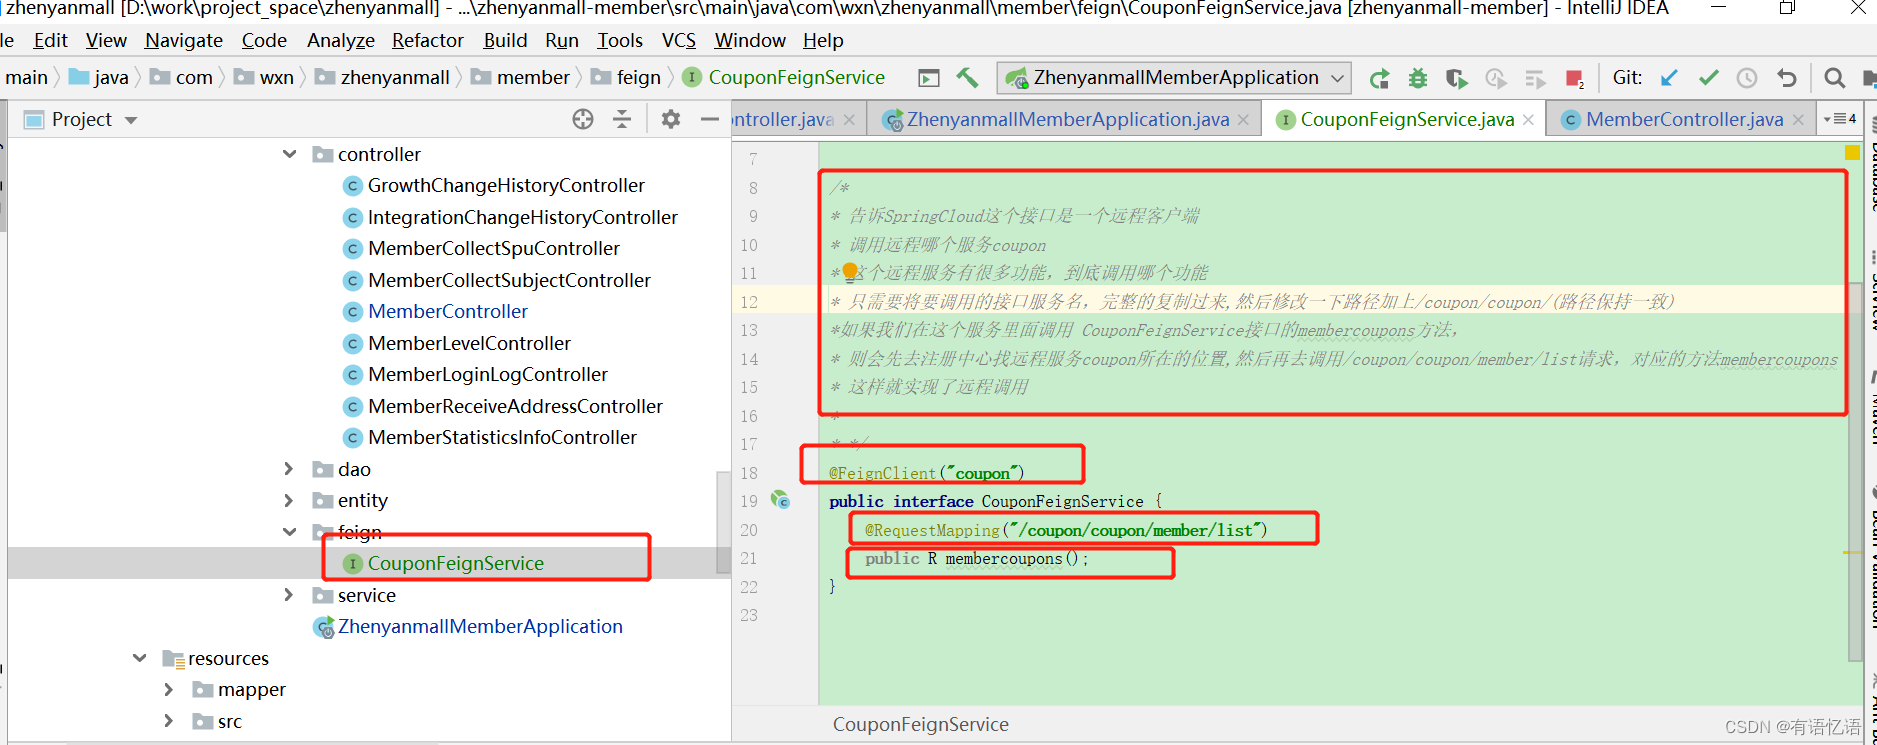Viewport: 1877px width, 745px height.
Task: Open the hidden tabs list showing 4
Action: click(x=1840, y=119)
